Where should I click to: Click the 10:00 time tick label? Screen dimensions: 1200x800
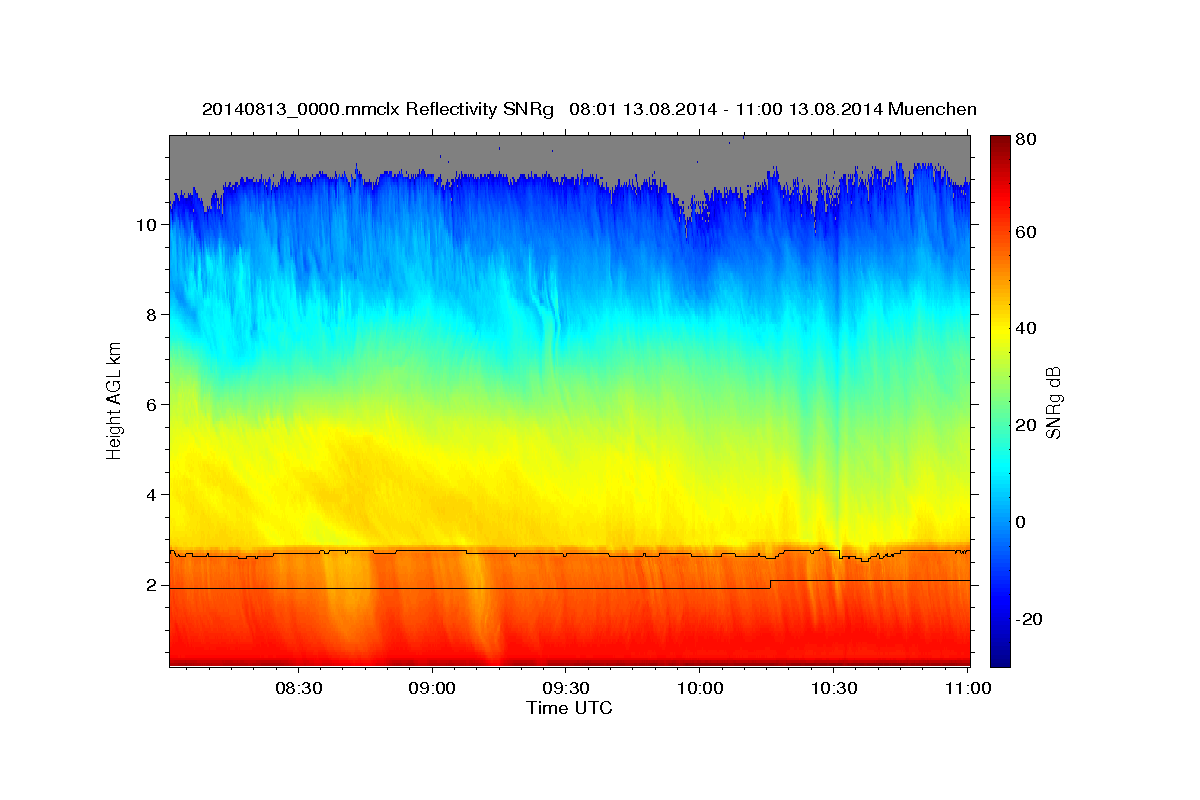coord(699,689)
